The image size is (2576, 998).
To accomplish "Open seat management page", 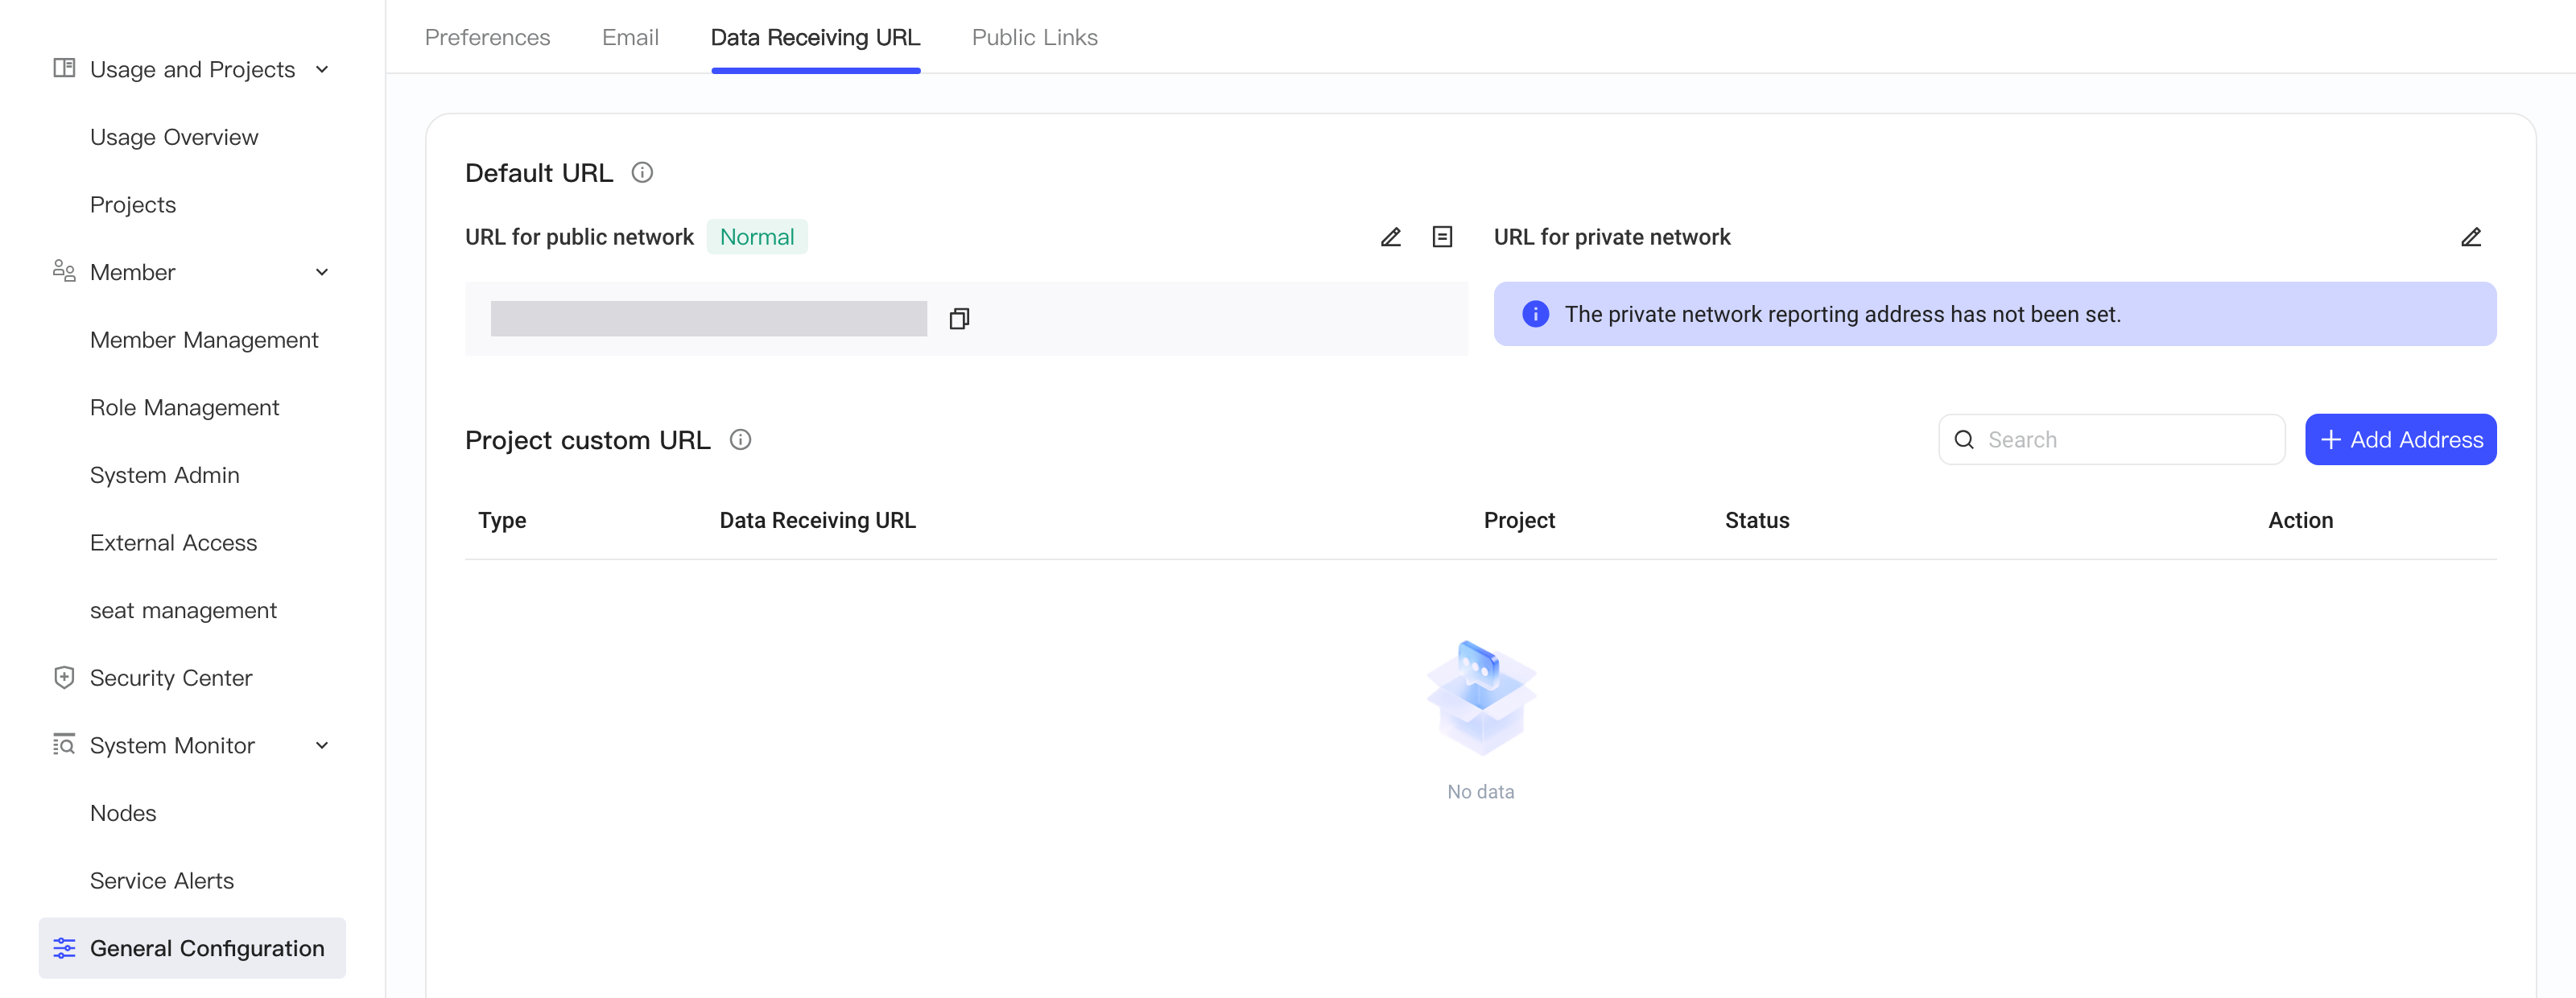I will pyautogui.click(x=183, y=610).
